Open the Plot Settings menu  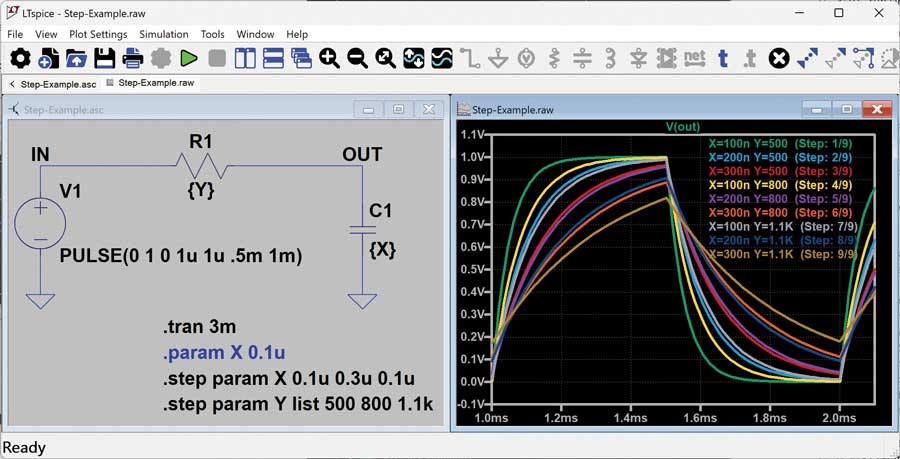point(98,34)
